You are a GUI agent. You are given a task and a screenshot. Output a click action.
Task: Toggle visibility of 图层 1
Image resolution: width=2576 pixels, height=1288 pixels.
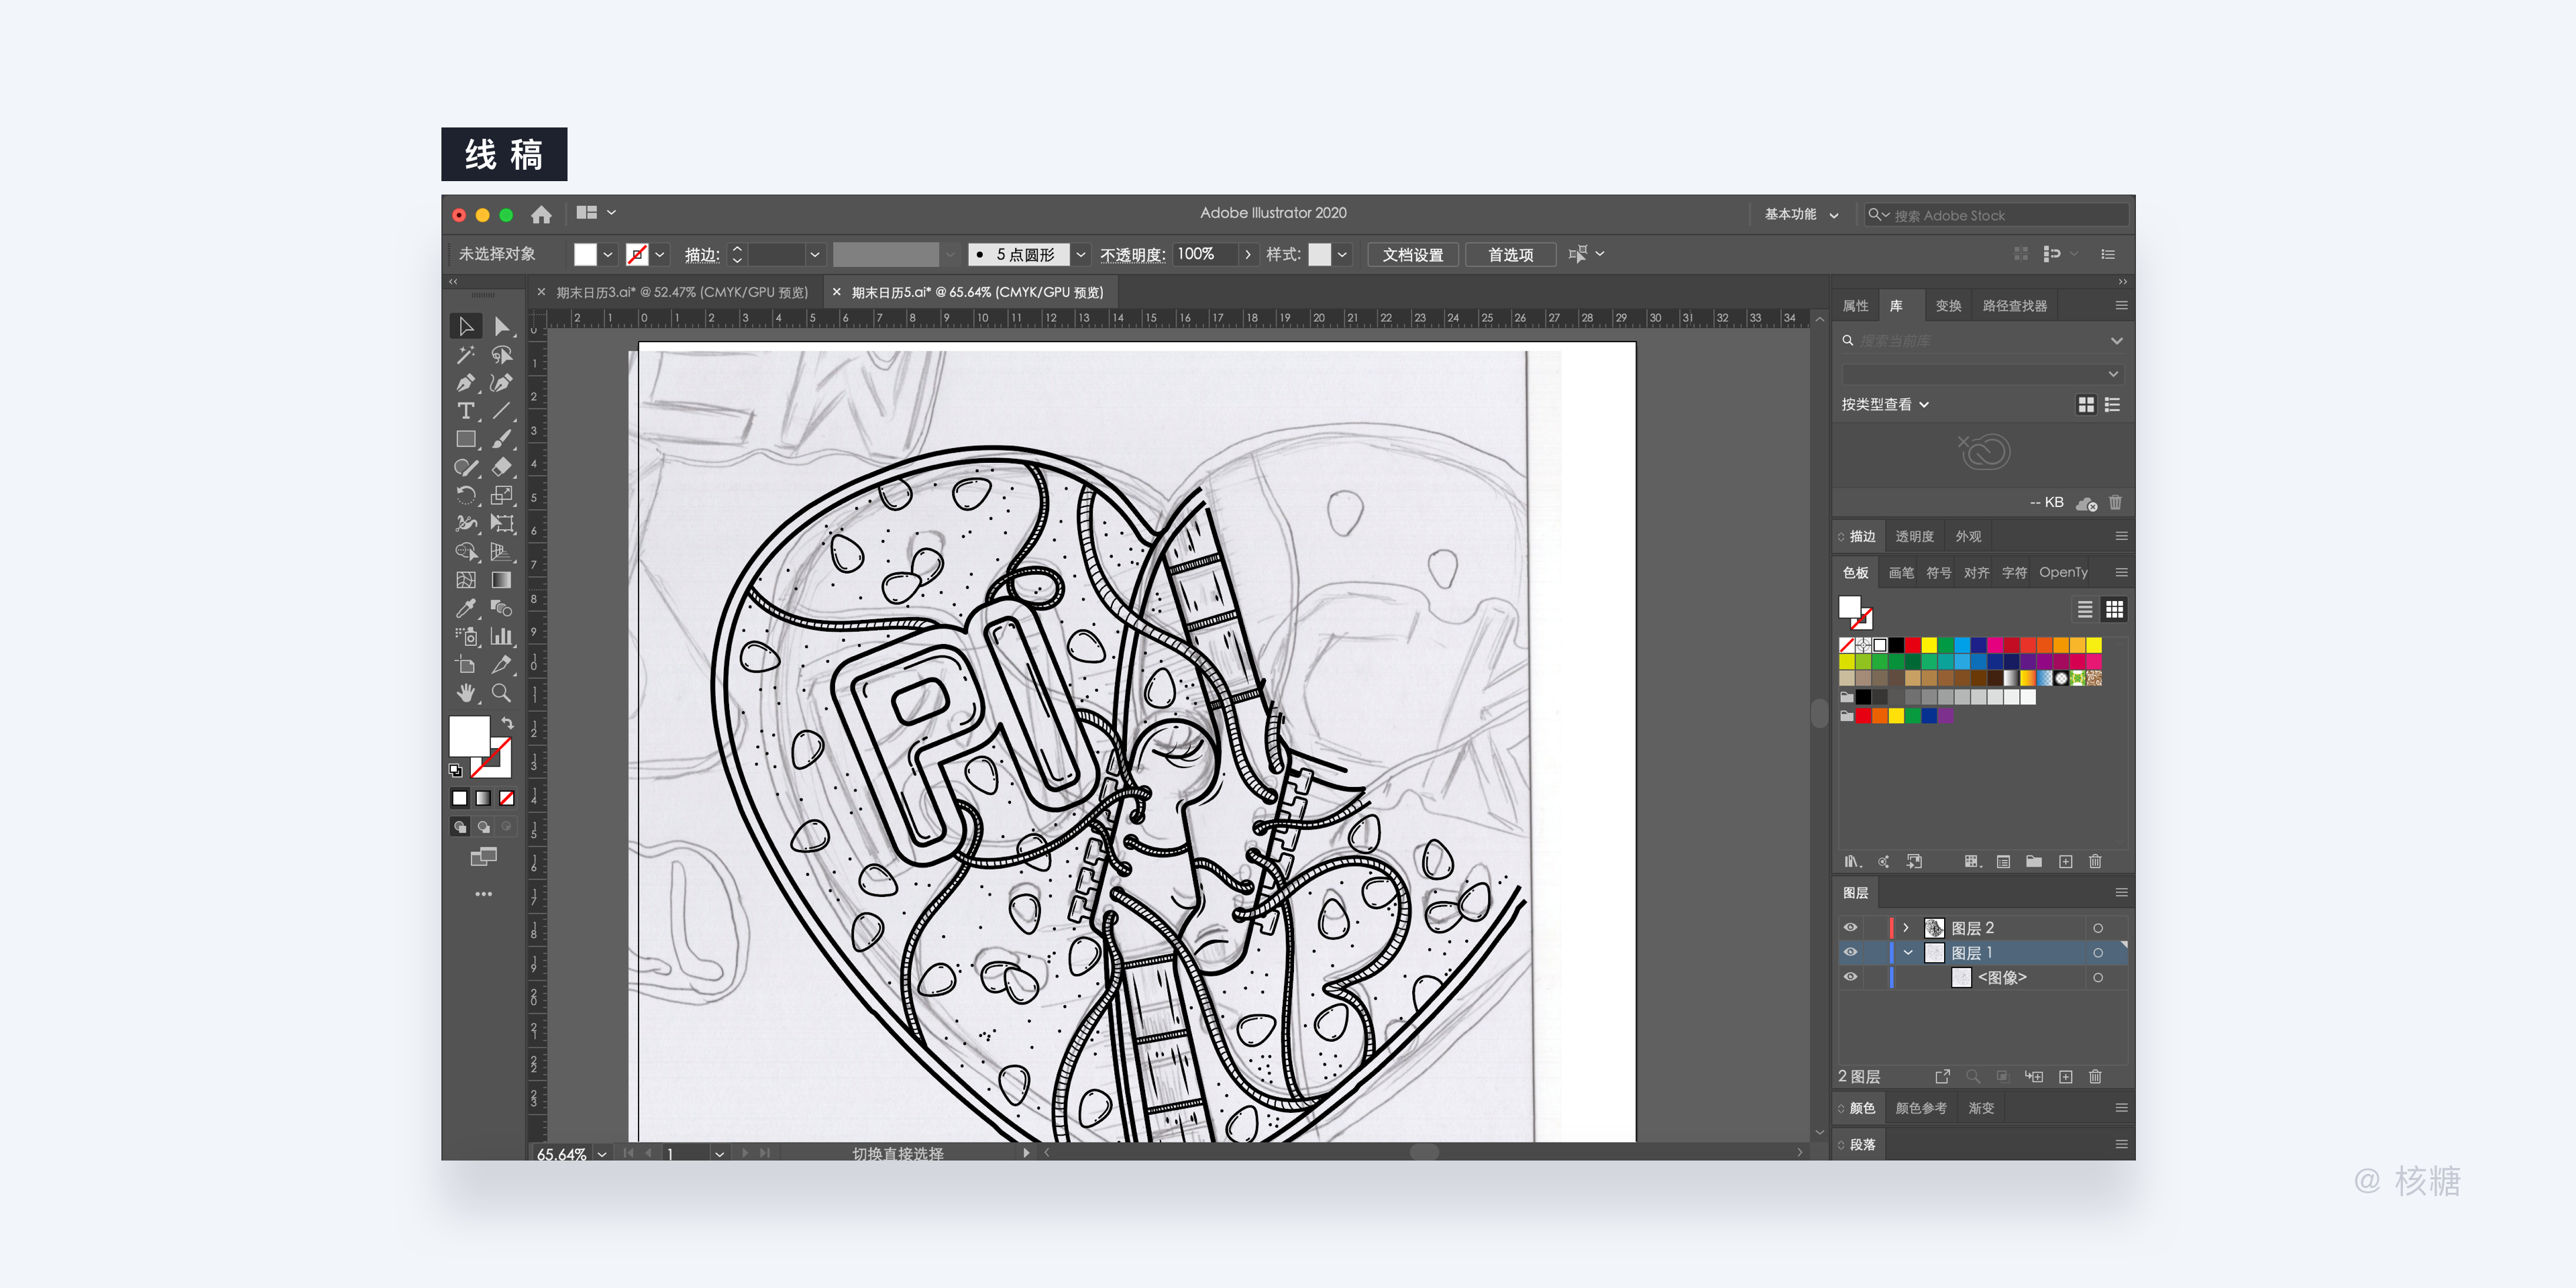pos(1850,952)
